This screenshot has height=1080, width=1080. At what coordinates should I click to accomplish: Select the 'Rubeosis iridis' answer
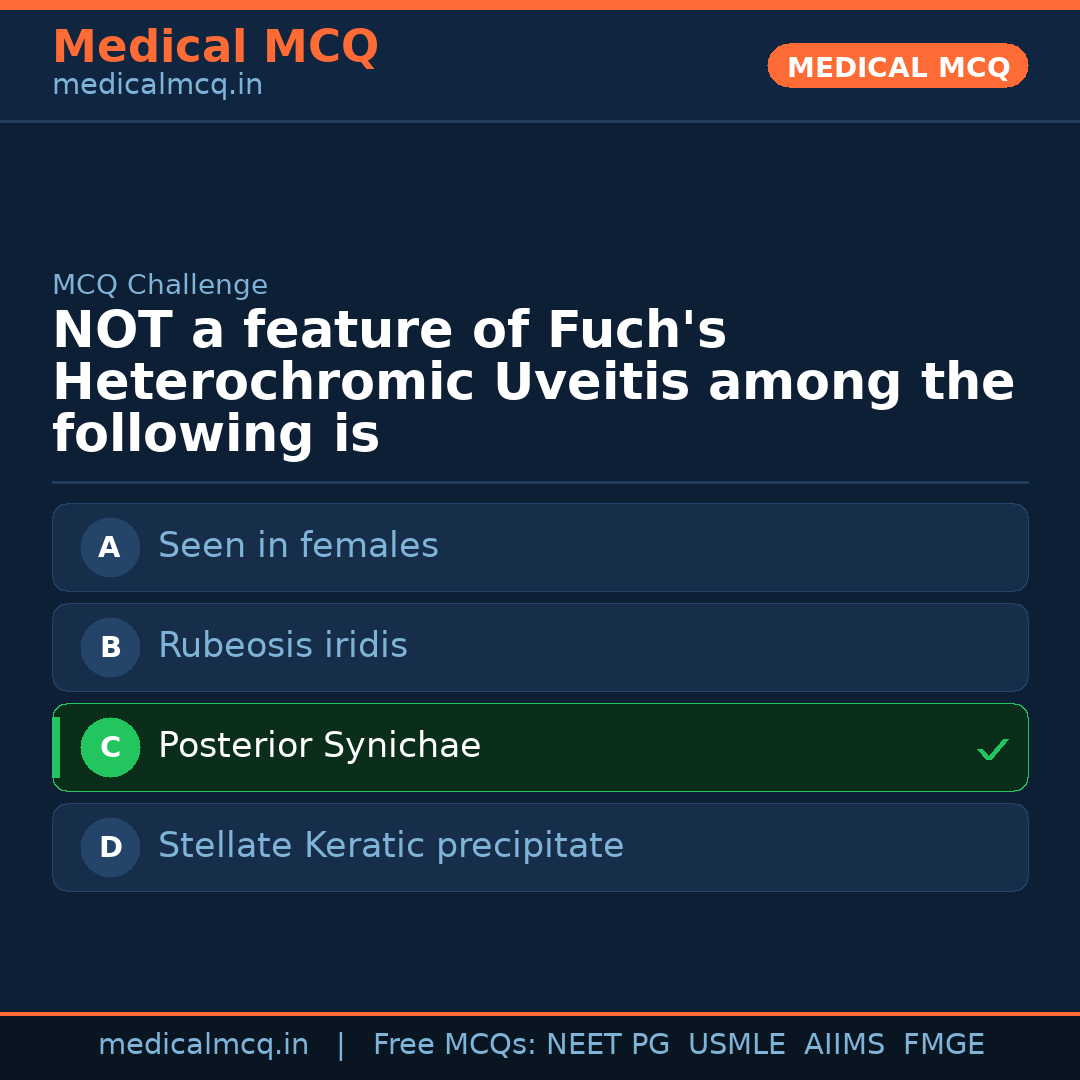coord(283,646)
